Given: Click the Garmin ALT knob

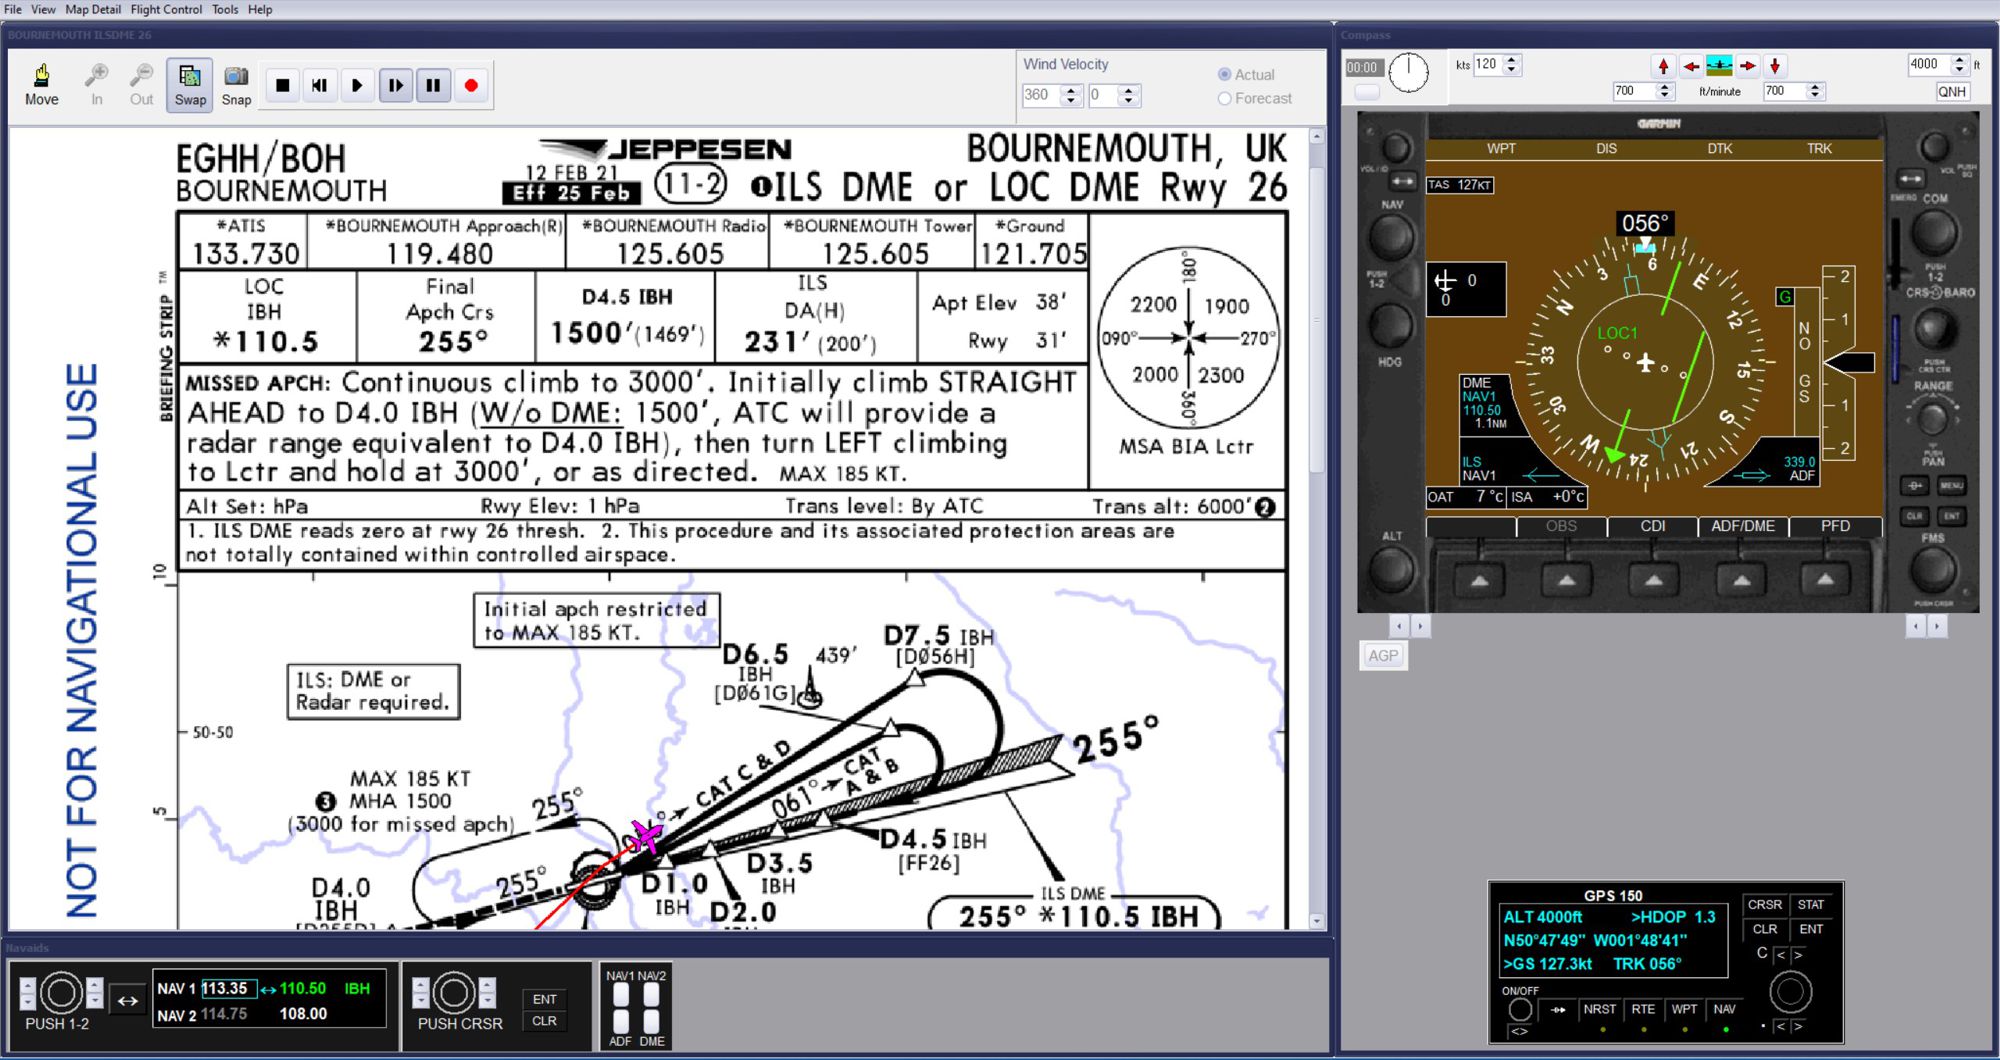Looking at the screenshot, I should pyautogui.click(x=1391, y=572).
